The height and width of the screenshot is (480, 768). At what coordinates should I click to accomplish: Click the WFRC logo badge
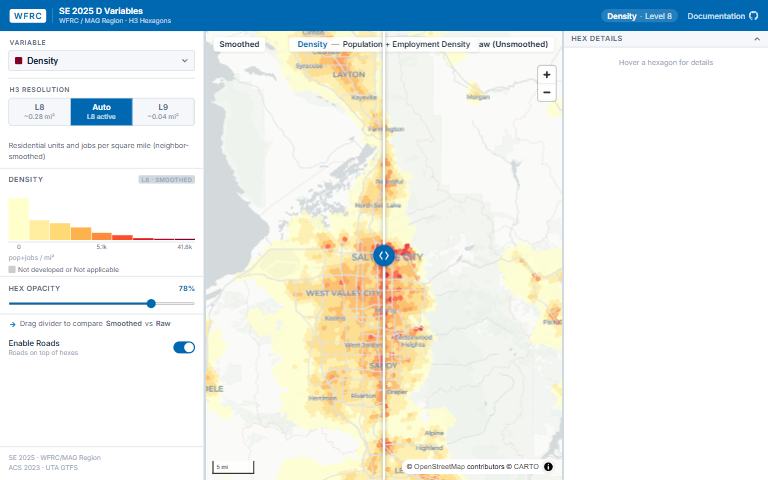tap(28, 16)
